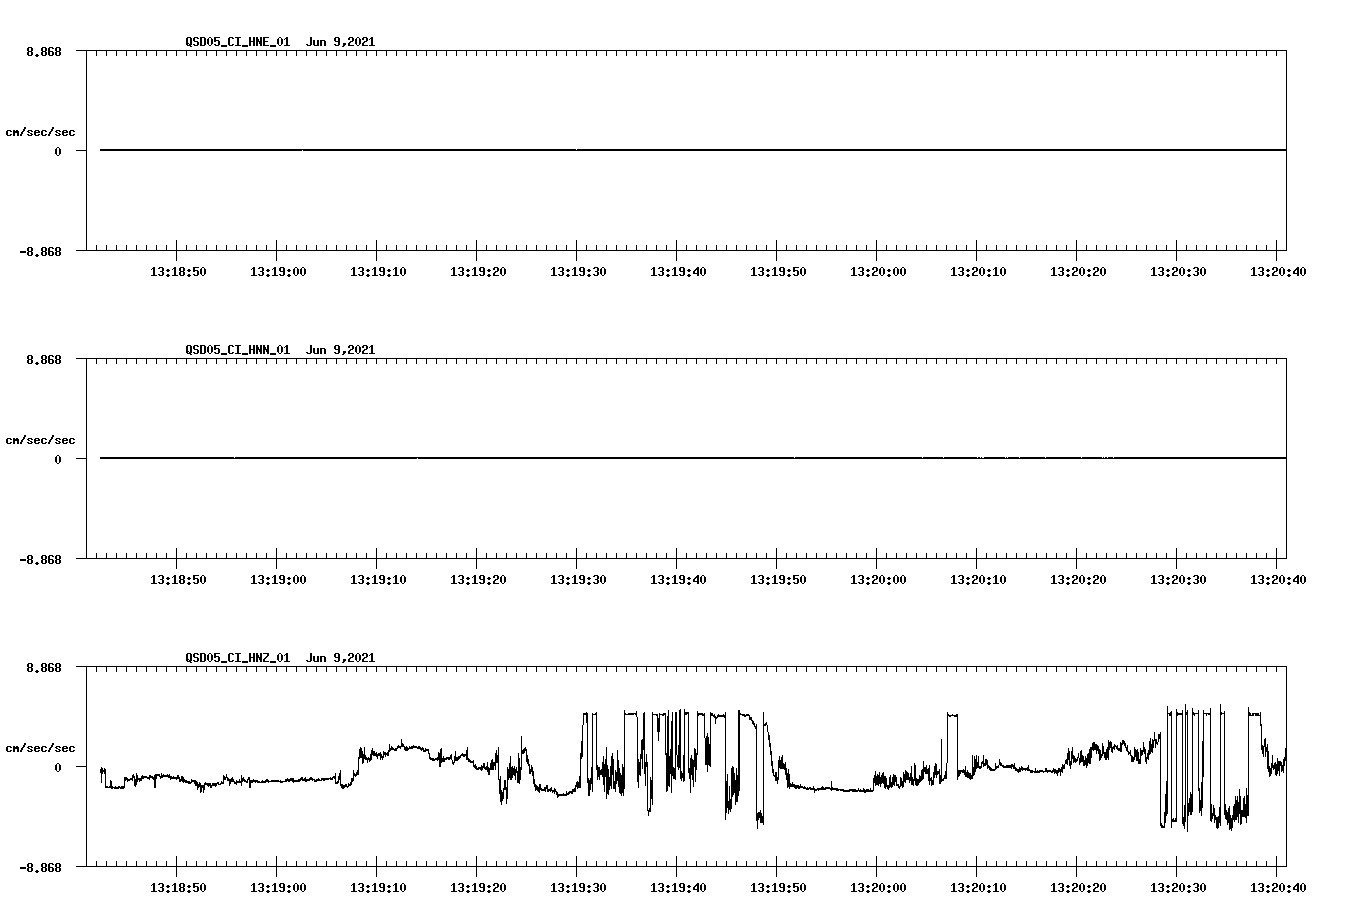Click zero axis label of HNZ plot
This screenshot has height=924, width=1358.
(x=58, y=768)
